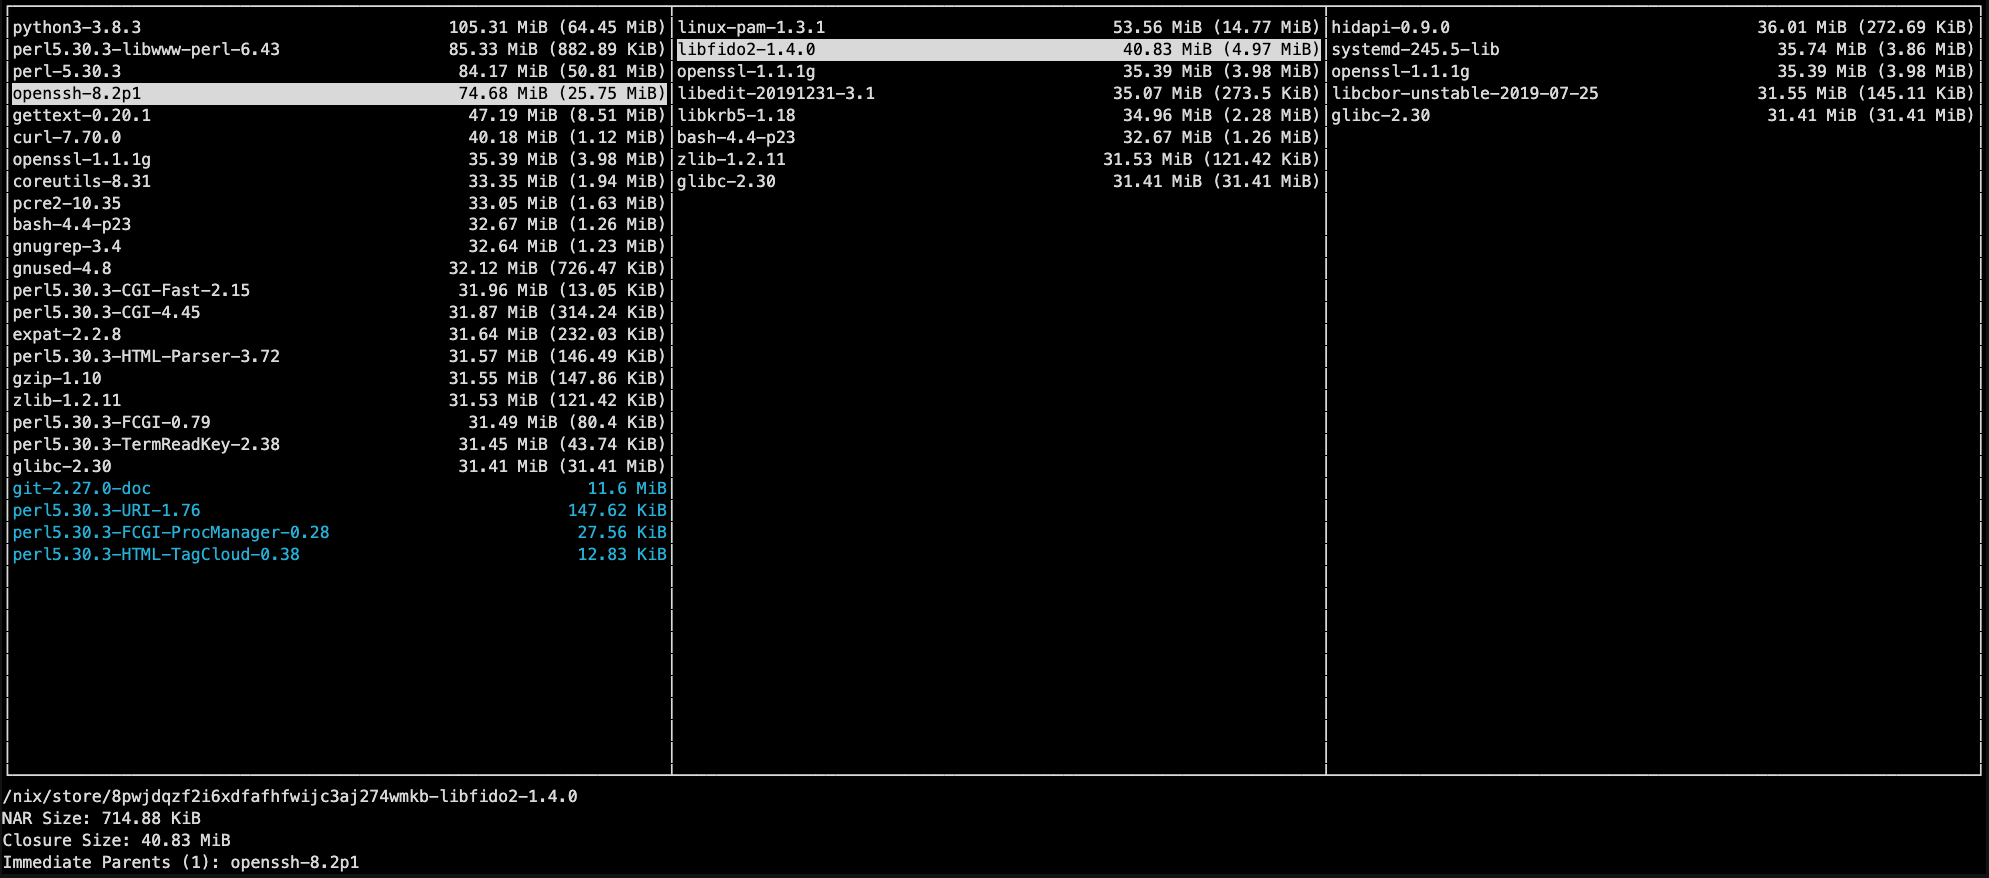Select zlib-1.2.11 in the middle pane
1989x878 pixels.
998,159
